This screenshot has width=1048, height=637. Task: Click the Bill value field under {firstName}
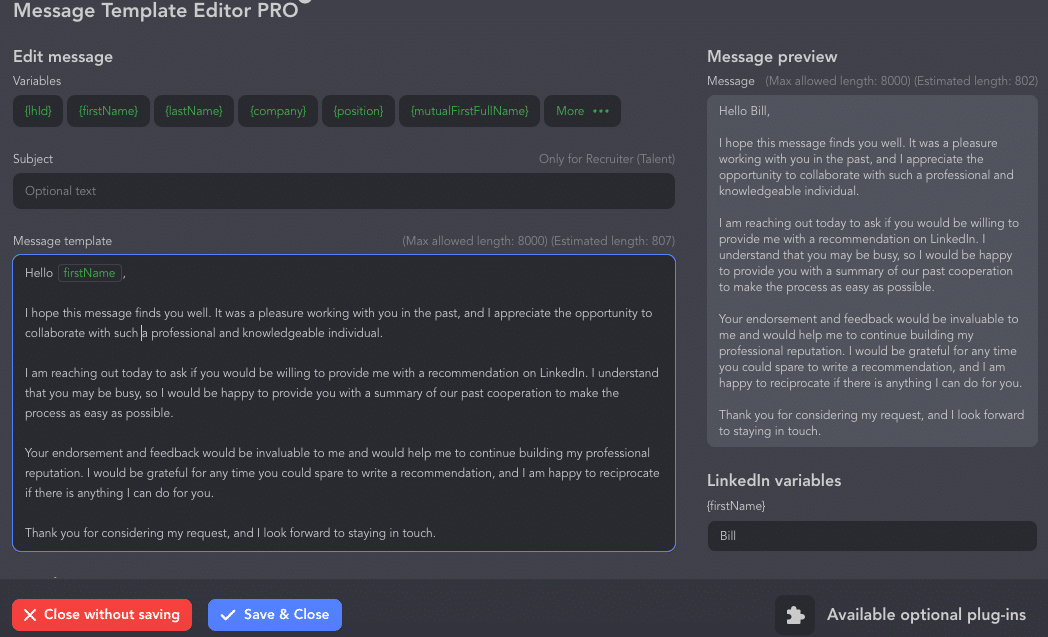point(872,536)
